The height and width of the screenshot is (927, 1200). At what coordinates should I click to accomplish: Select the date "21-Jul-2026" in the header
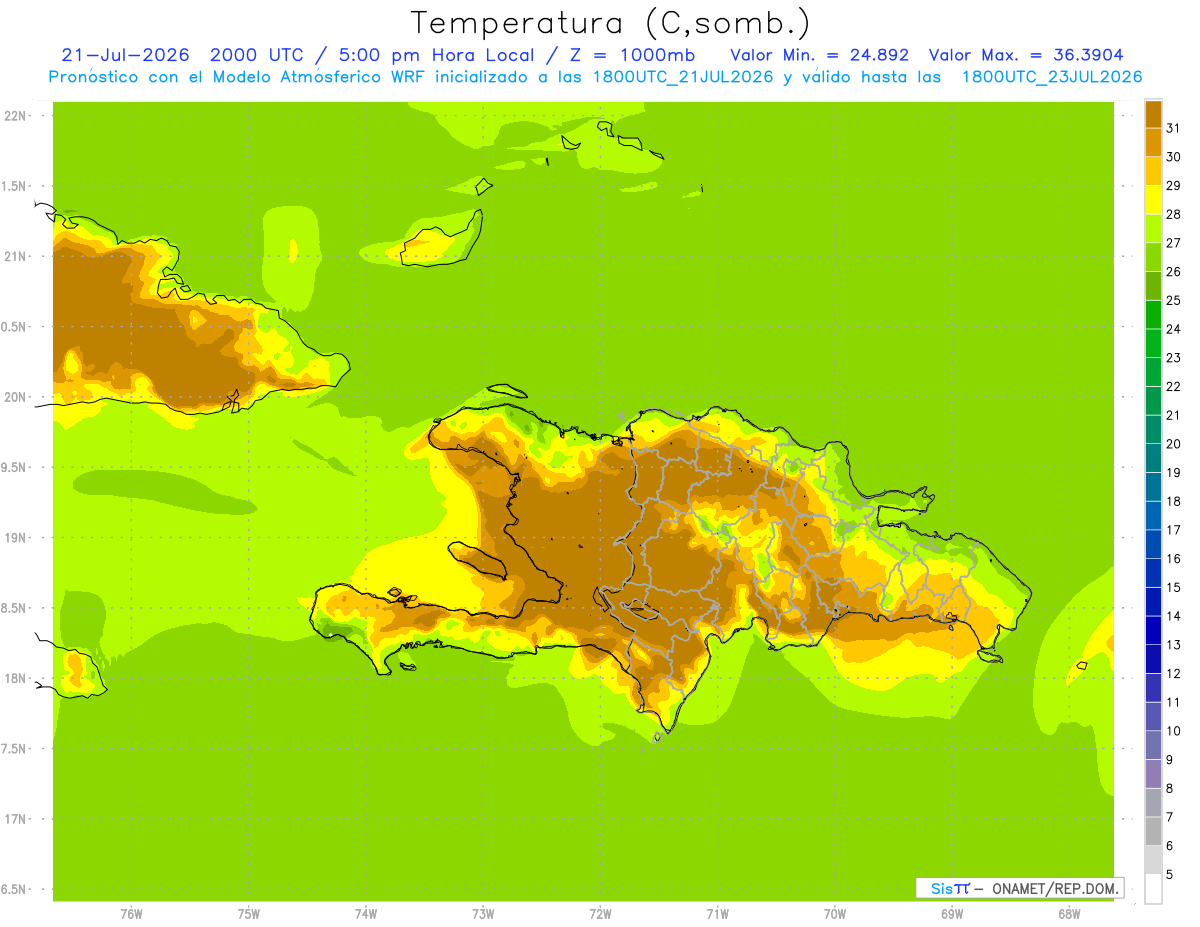point(125,55)
